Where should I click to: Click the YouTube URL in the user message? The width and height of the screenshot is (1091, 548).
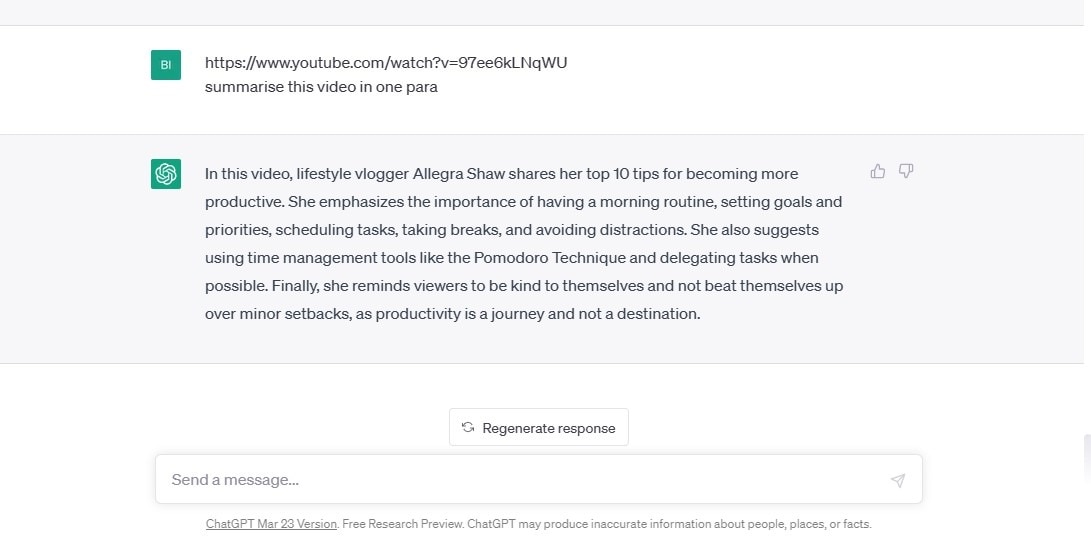[386, 63]
